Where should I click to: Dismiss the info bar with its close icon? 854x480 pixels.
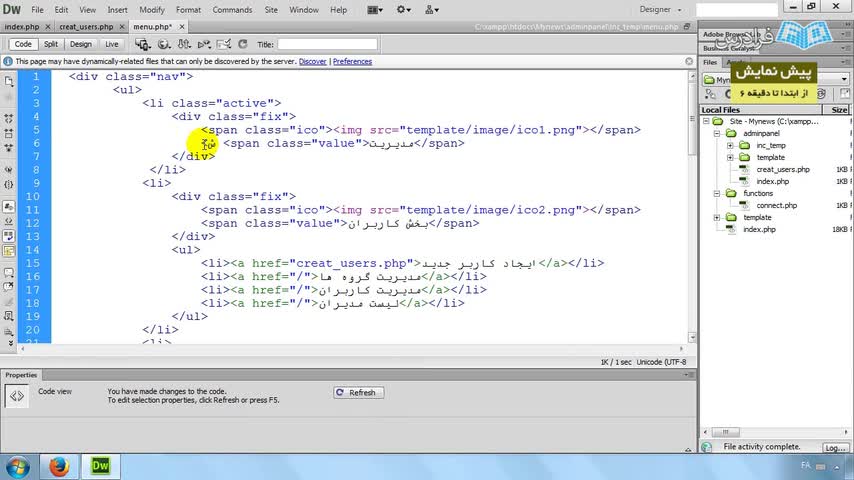tap(689, 61)
